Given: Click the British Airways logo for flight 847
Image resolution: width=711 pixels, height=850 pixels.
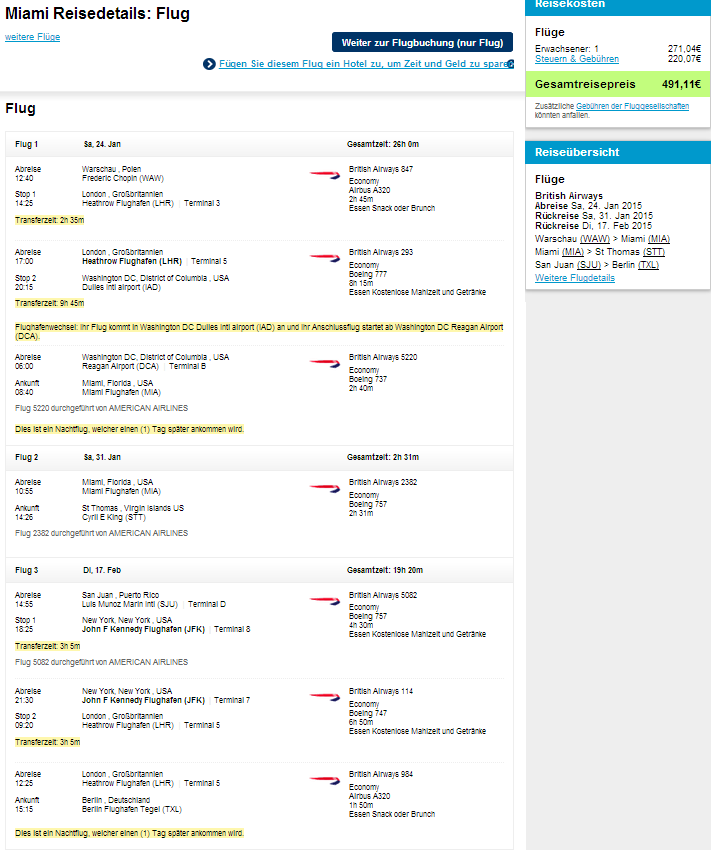Looking at the screenshot, I should (325, 175).
